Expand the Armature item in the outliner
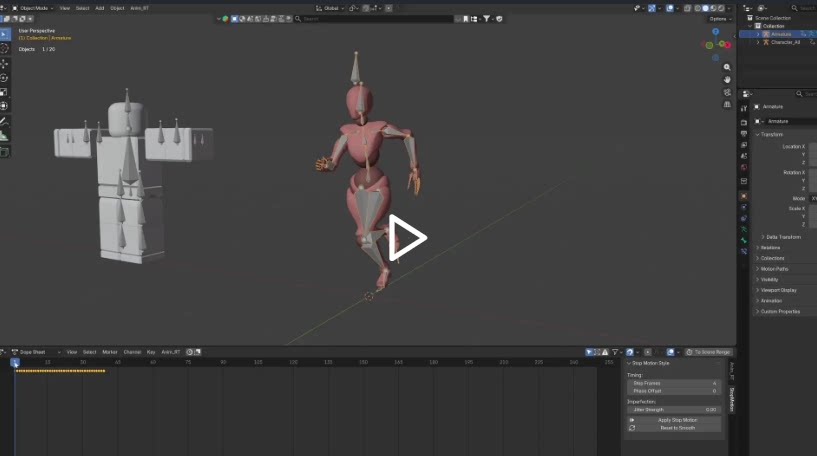The height and width of the screenshot is (456, 817). point(758,34)
